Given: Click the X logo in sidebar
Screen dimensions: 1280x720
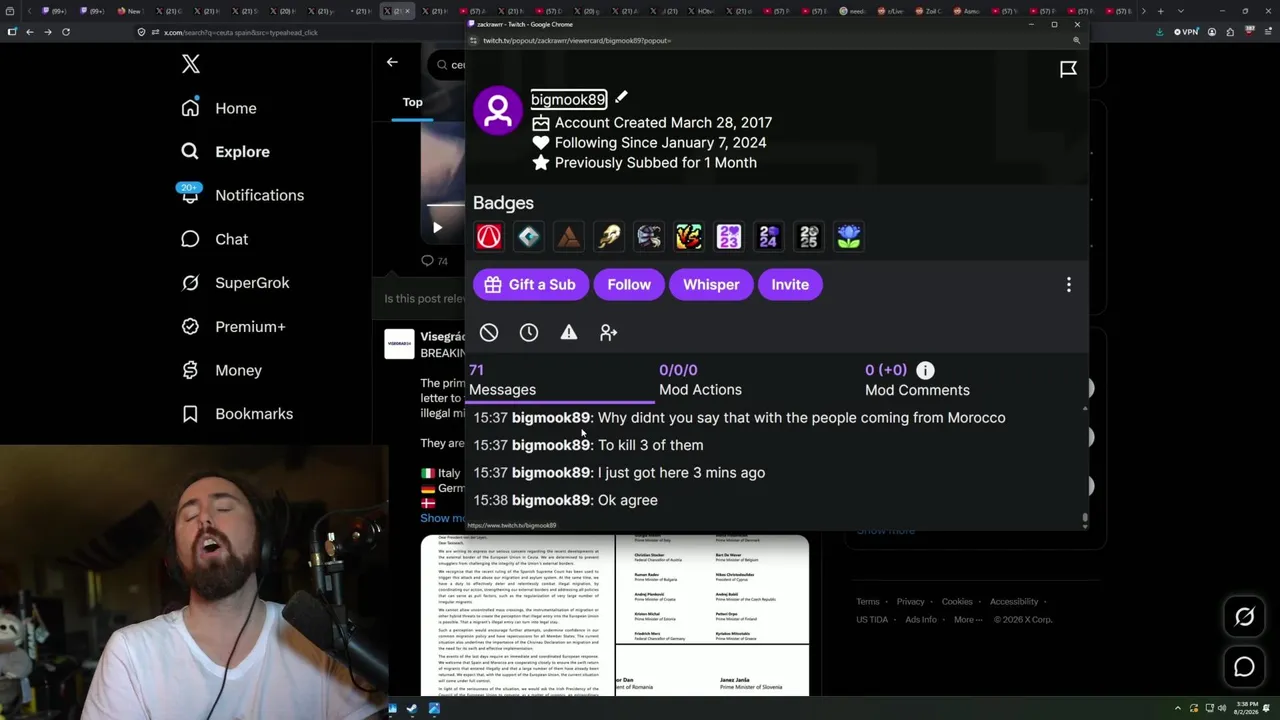Looking at the screenshot, I should pyautogui.click(x=191, y=65).
